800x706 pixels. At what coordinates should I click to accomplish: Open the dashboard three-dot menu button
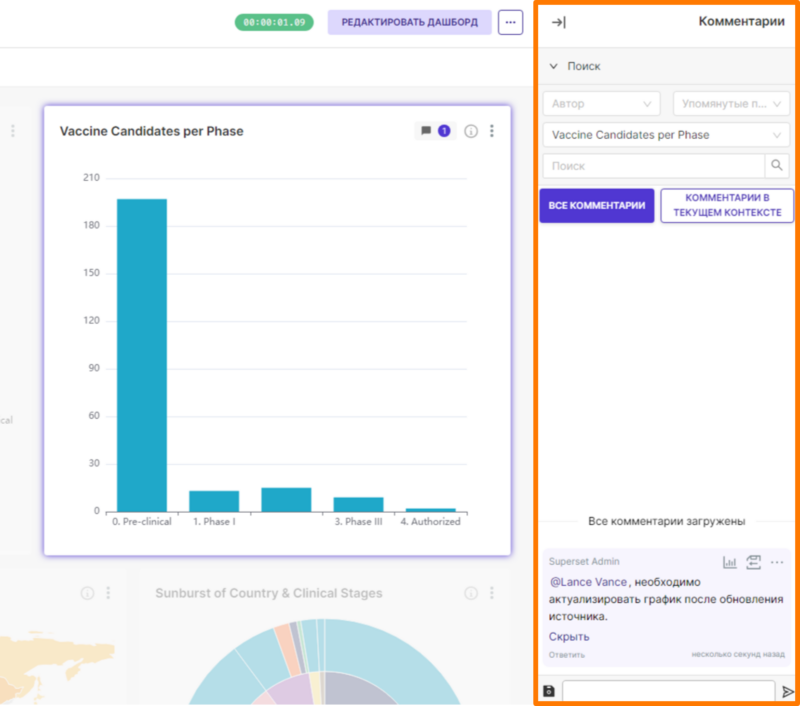click(x=510, y=22)
